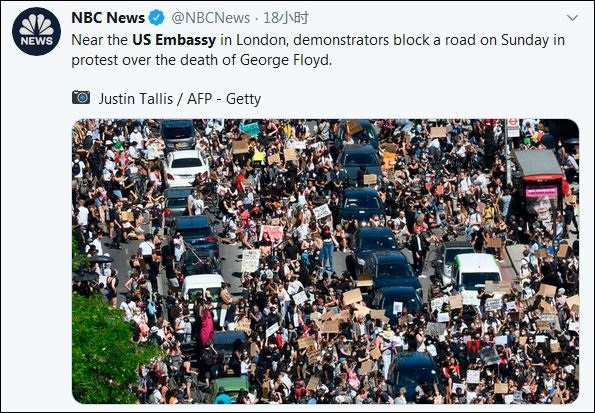Open the tweet via the 18小时 timestamp
This screenshot has height=413, width=595.
pos(286,18)
